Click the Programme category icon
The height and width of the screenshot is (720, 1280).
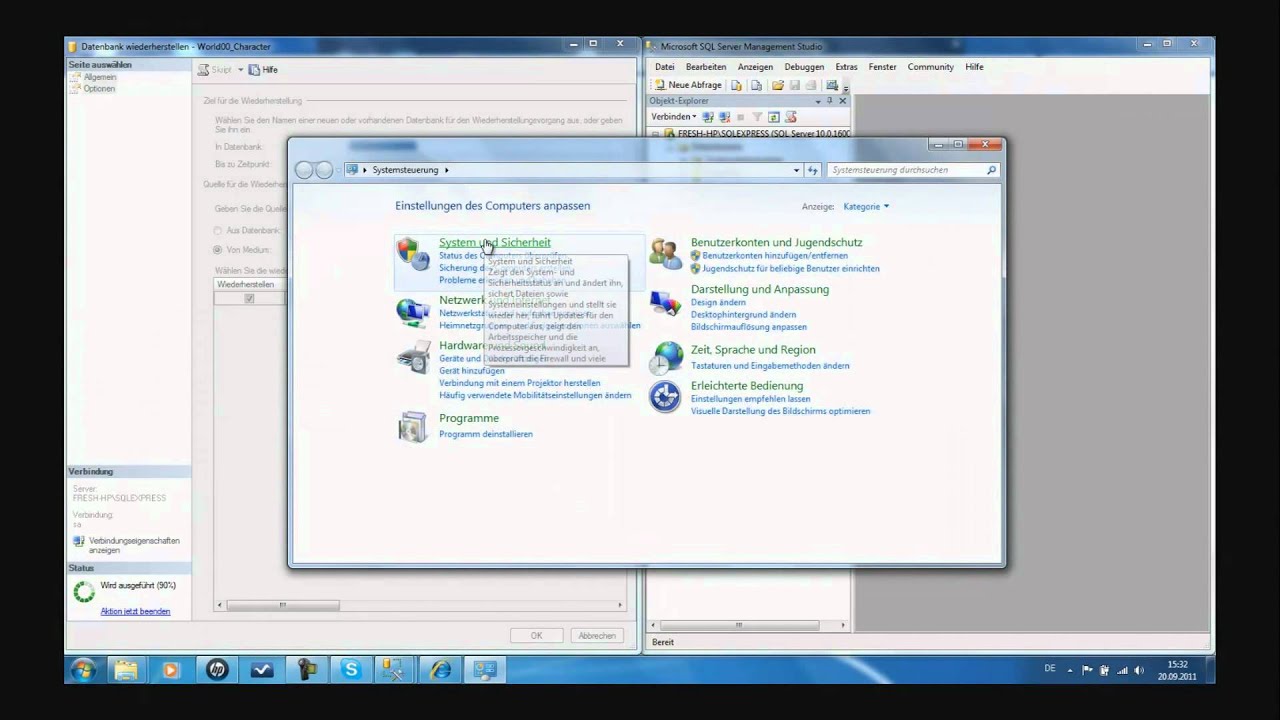pyautogui.click(x=413, y=426)
